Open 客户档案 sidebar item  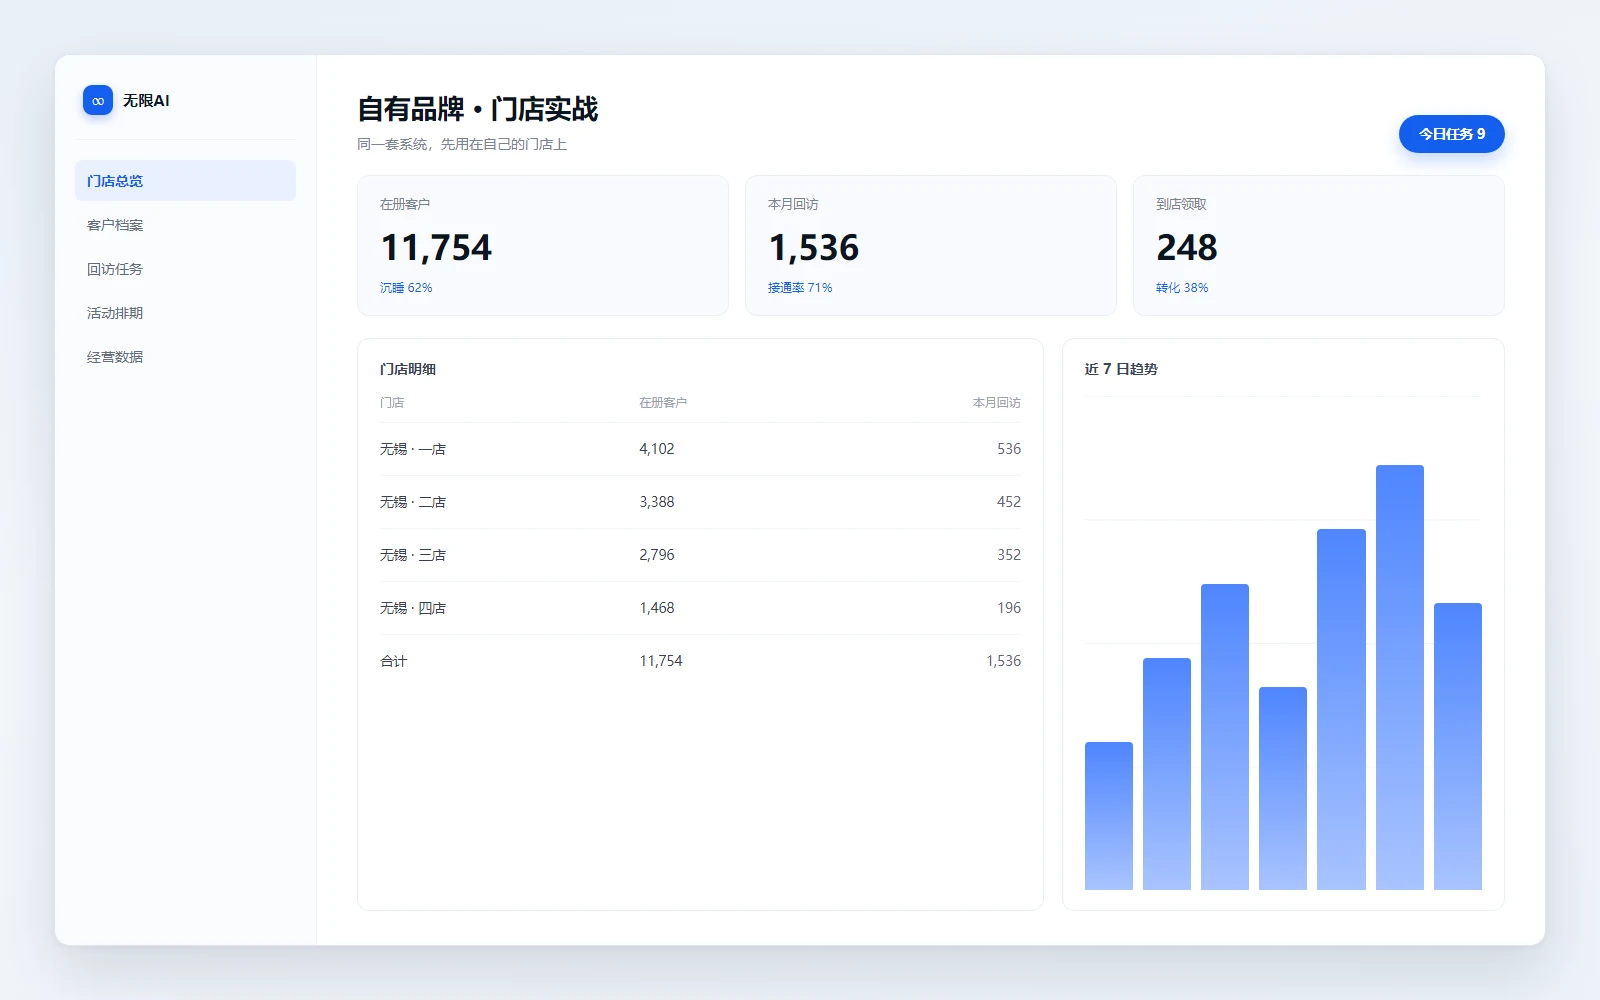(185, 225)
